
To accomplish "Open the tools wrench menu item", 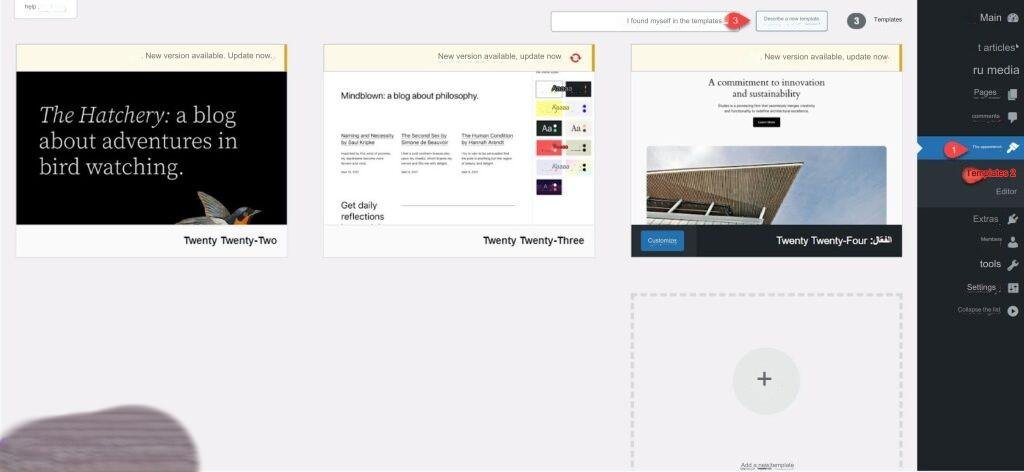I will pos(997,264).
